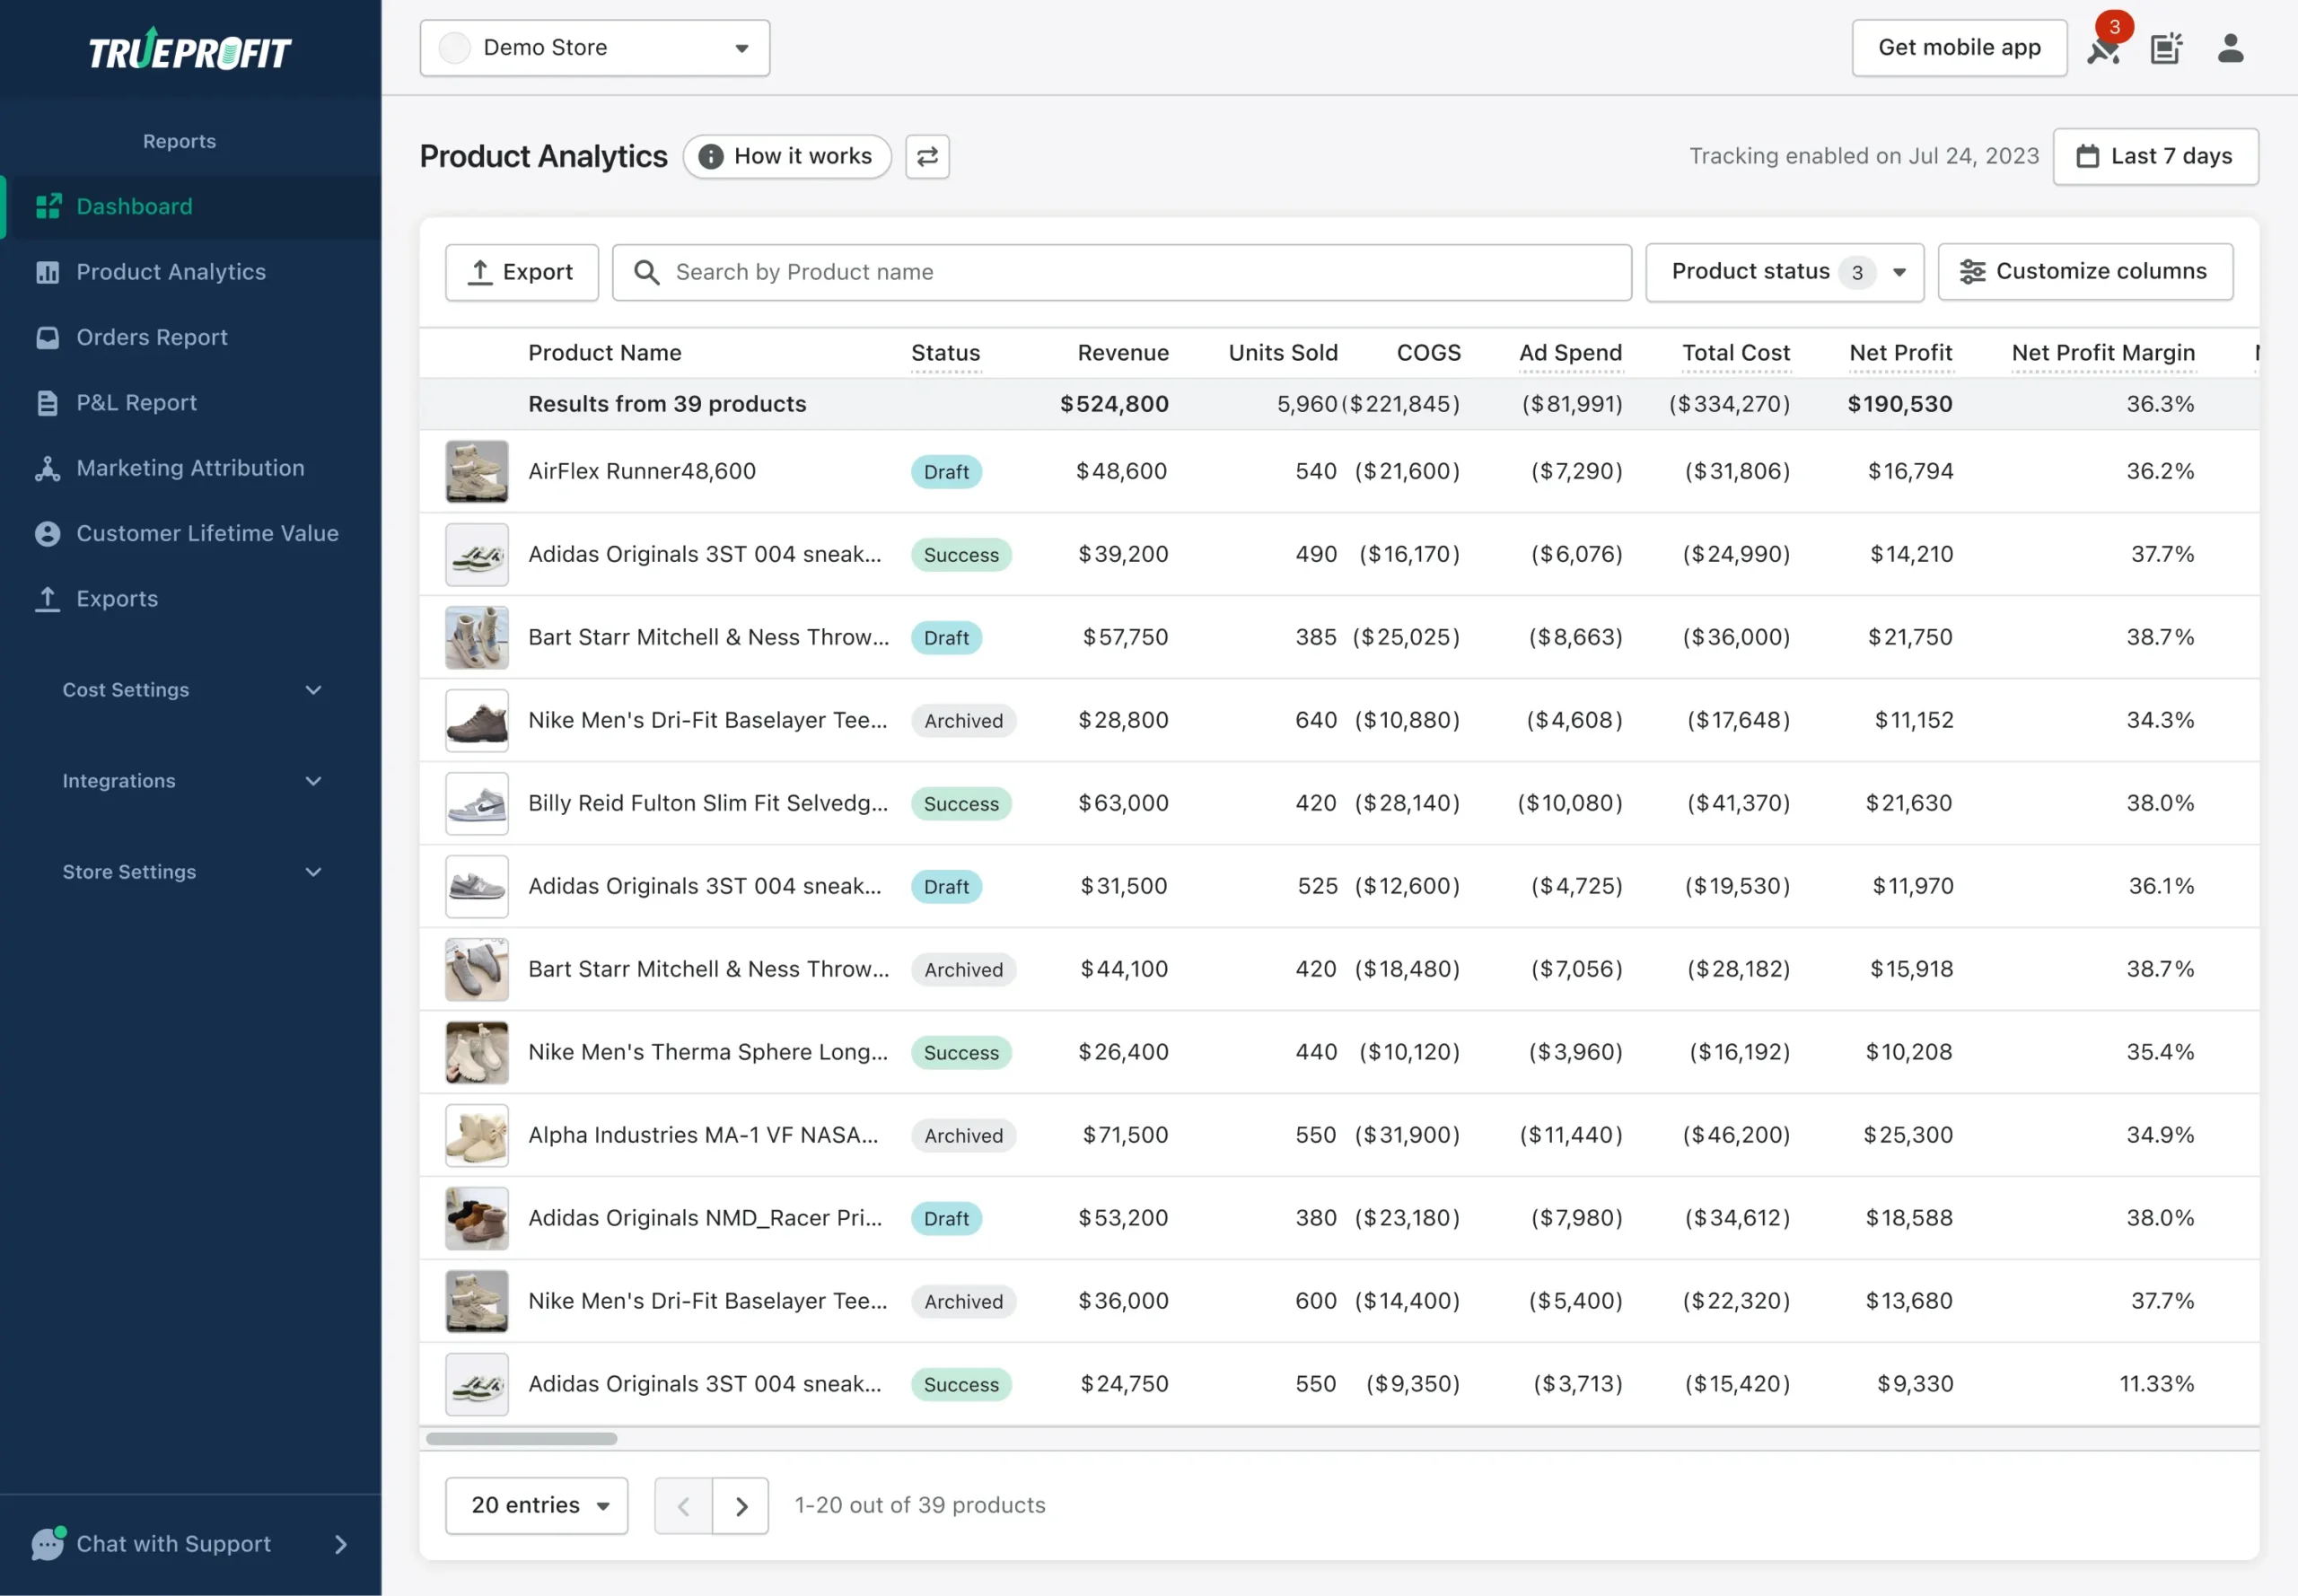Viewport: 2298px width, 1596px height.
Task: Open the 20 entries page size dropdown
Action: coord(537,1506)
